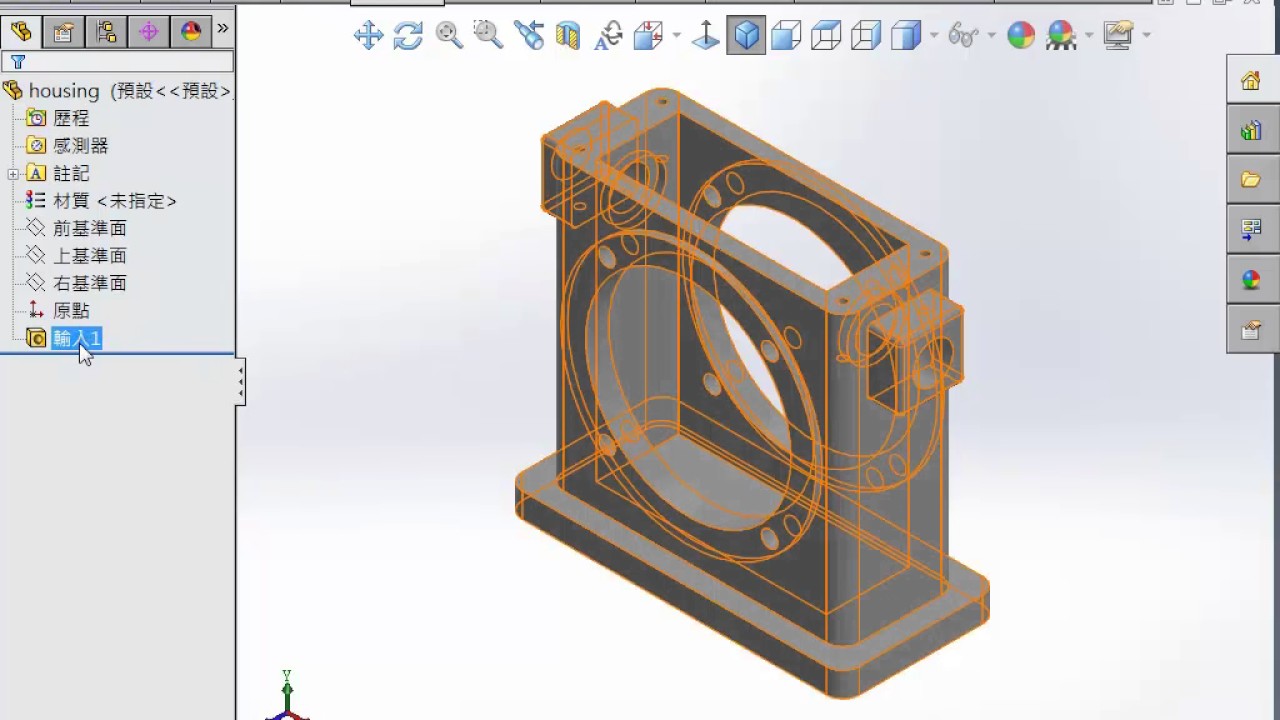Open the File Explorer folder tab
Screen dimensions: 1280x720
click(x=1251, y=180)
